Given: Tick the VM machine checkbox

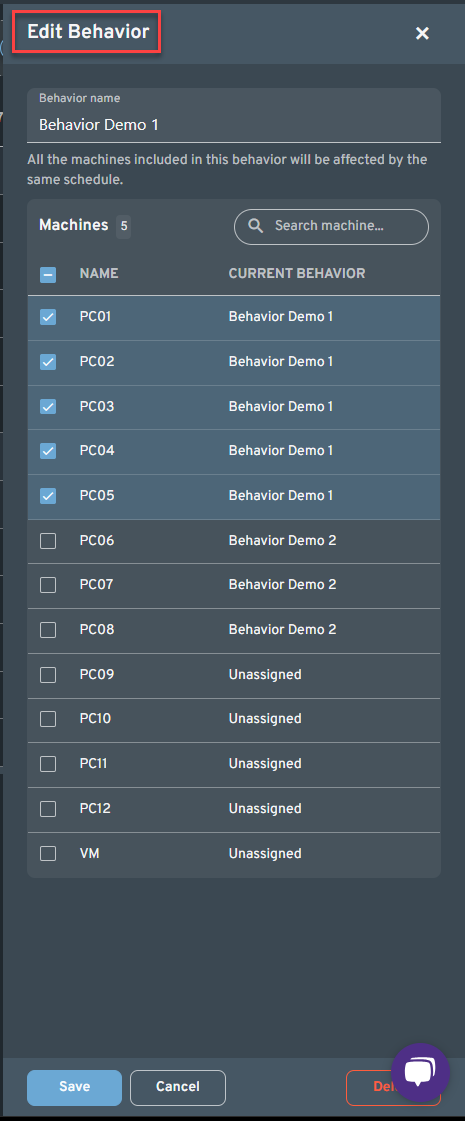Looking at the screenshot, I should [x=48, y=854].
